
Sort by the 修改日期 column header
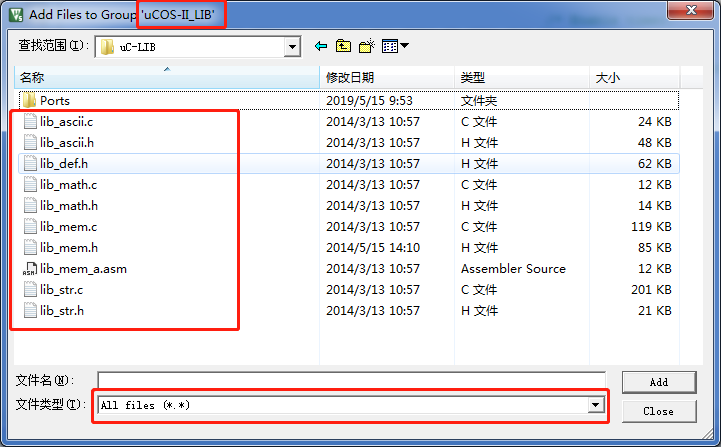click(387, 77)
